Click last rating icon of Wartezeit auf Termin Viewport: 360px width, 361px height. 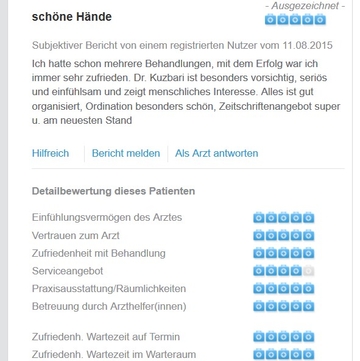coord(309,337)
